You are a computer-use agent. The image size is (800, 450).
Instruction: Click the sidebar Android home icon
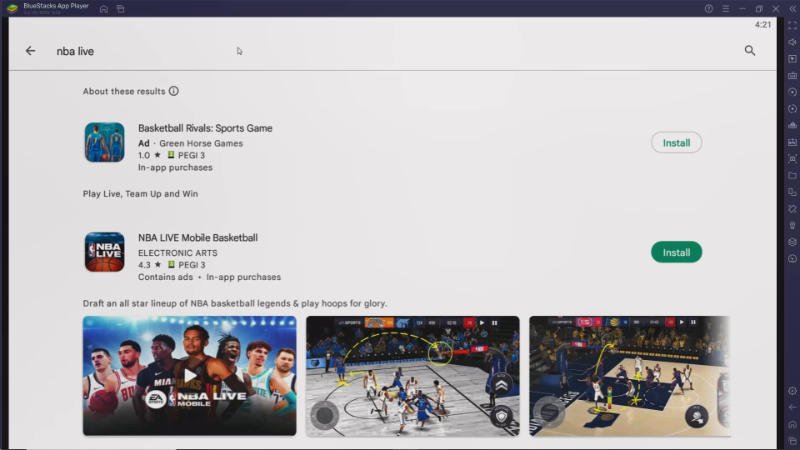pos(792,424)
